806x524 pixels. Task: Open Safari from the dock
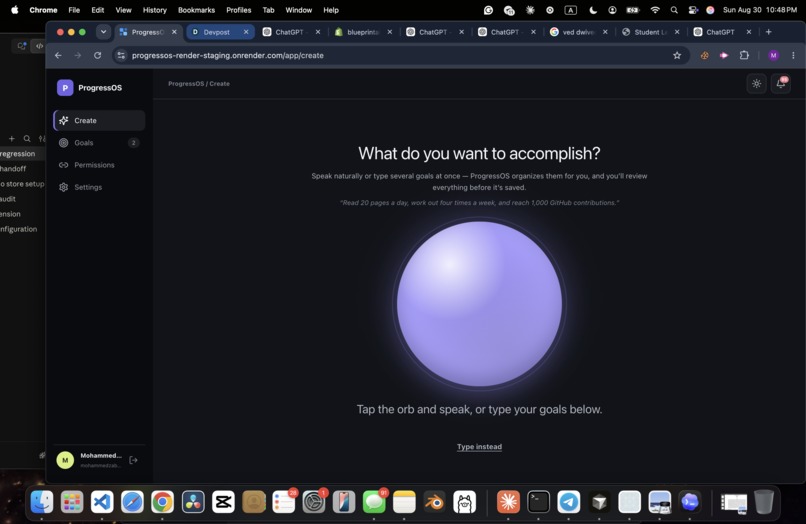[x=132, y=502]
